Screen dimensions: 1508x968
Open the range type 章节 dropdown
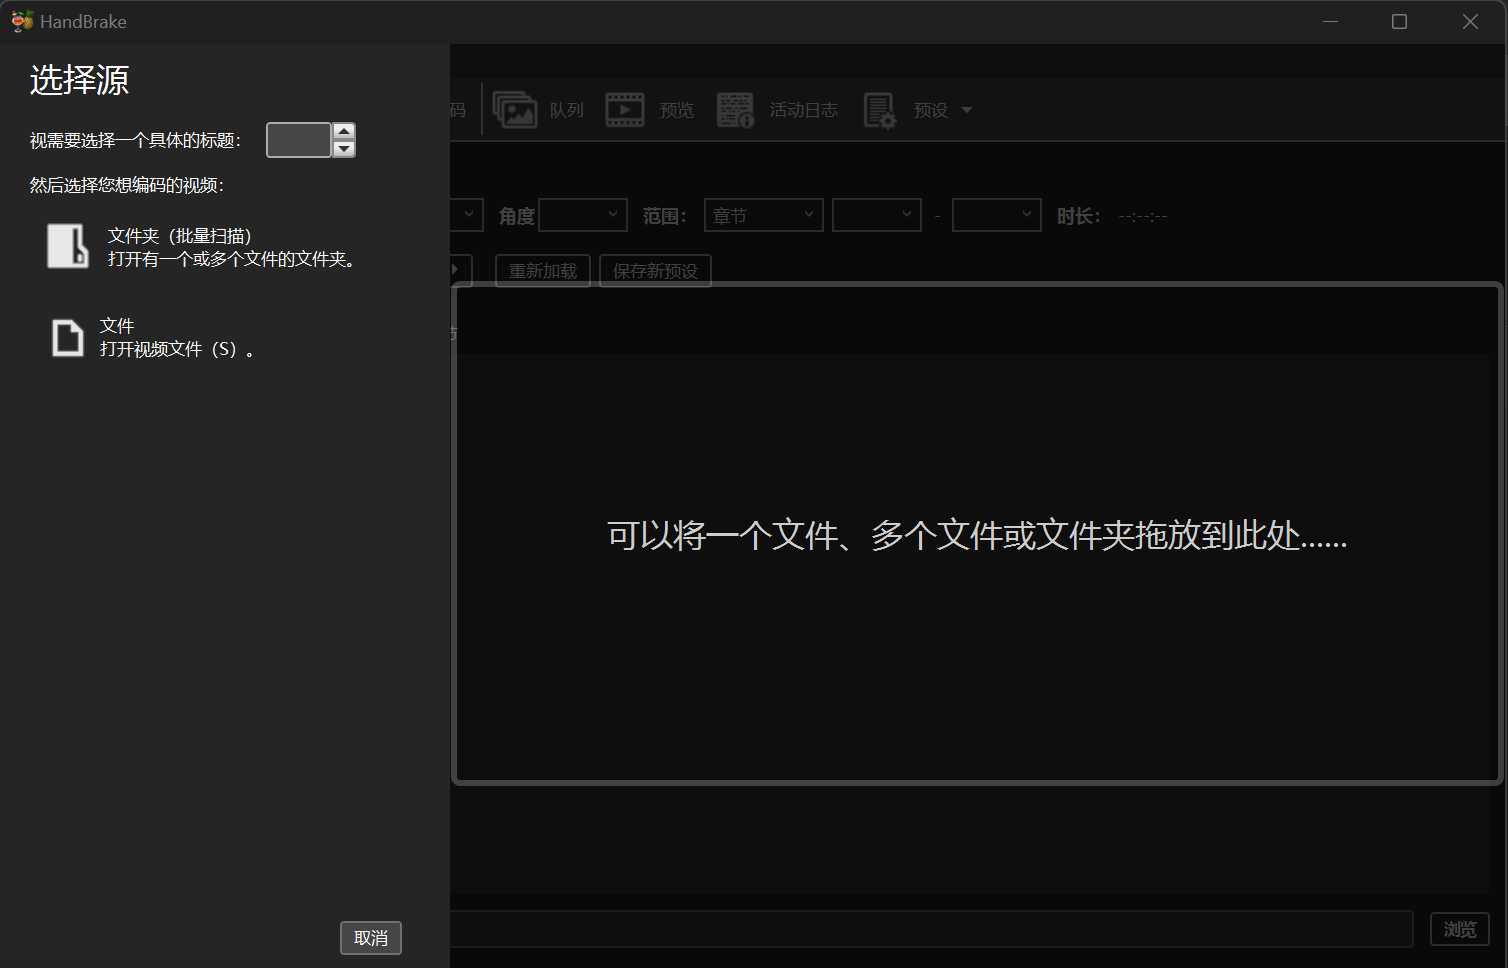click(x=763, y=215)
